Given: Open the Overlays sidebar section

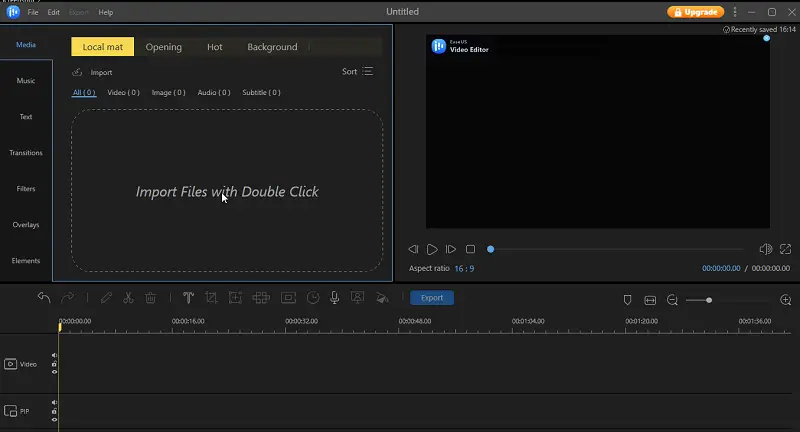Looking at the screenshot, I should click(26, 224).
